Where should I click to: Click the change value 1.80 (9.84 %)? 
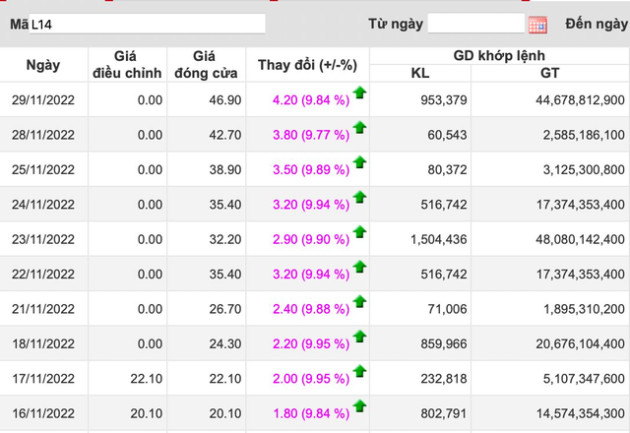click(x=311, y=413)
